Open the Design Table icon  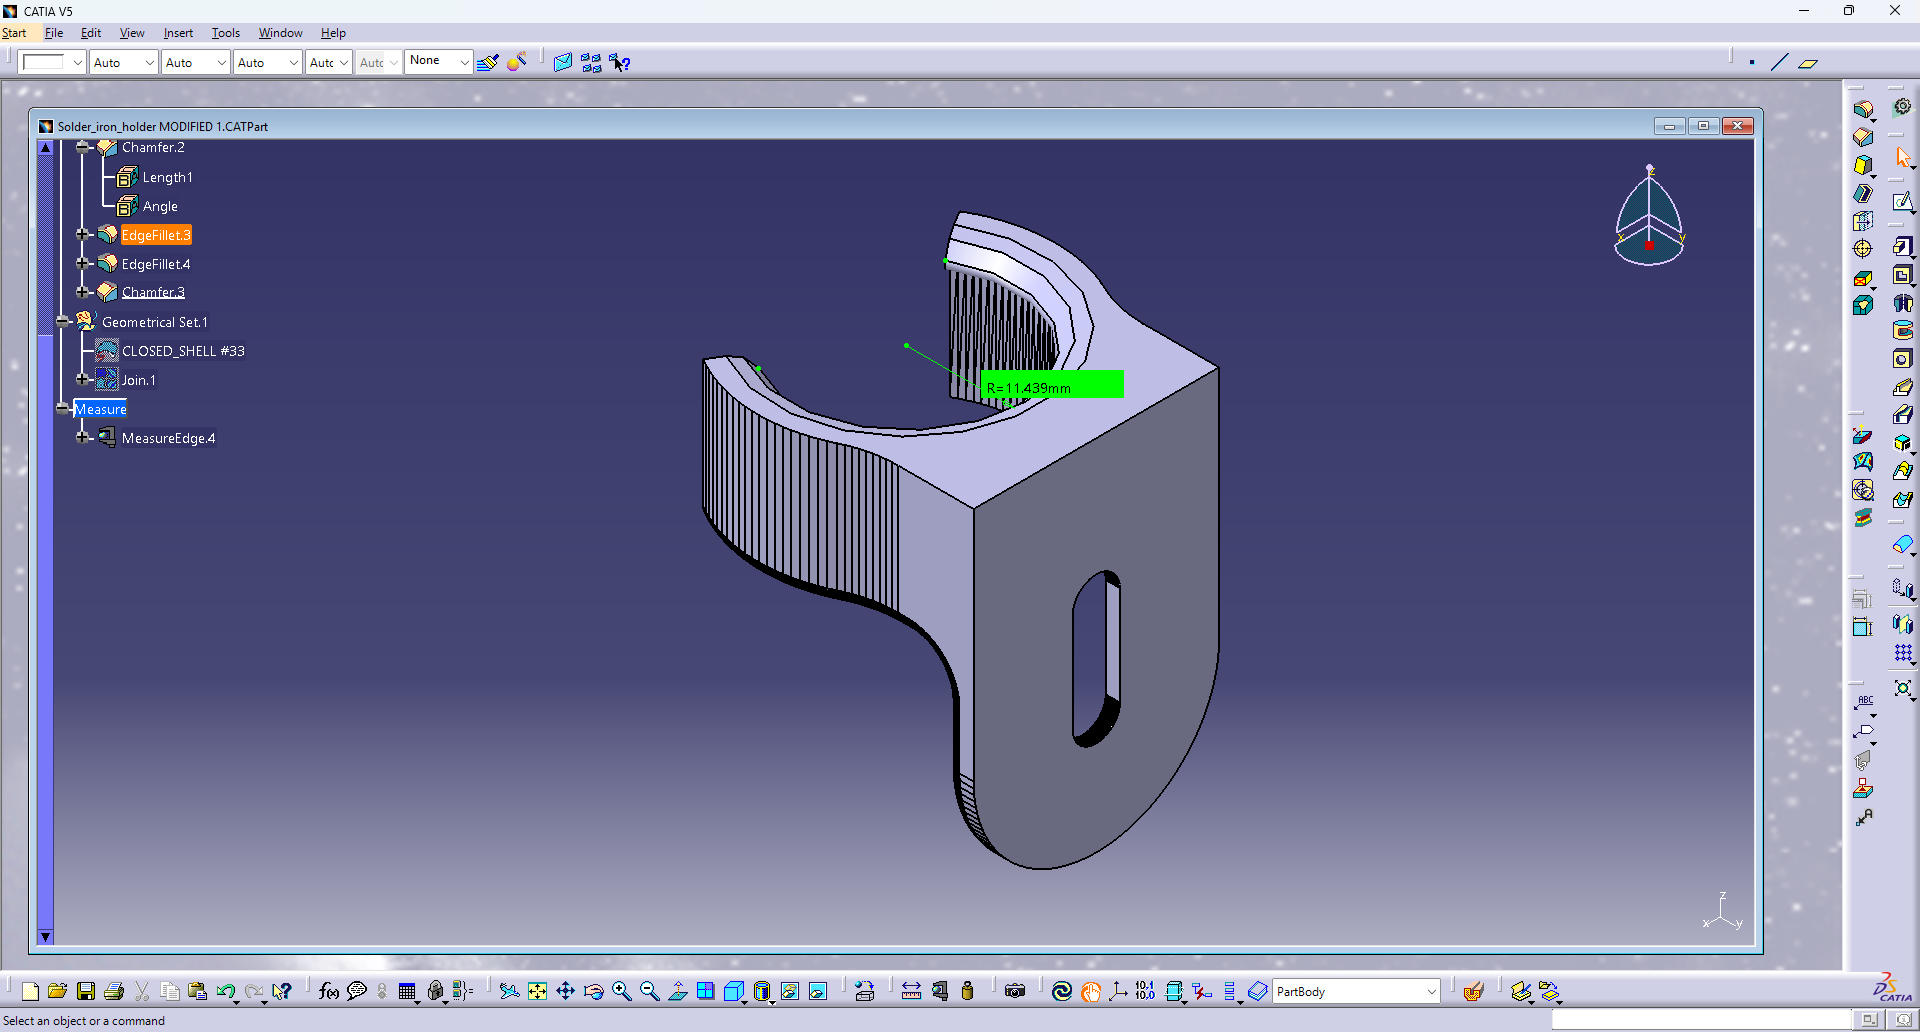[x=407, y=991]
